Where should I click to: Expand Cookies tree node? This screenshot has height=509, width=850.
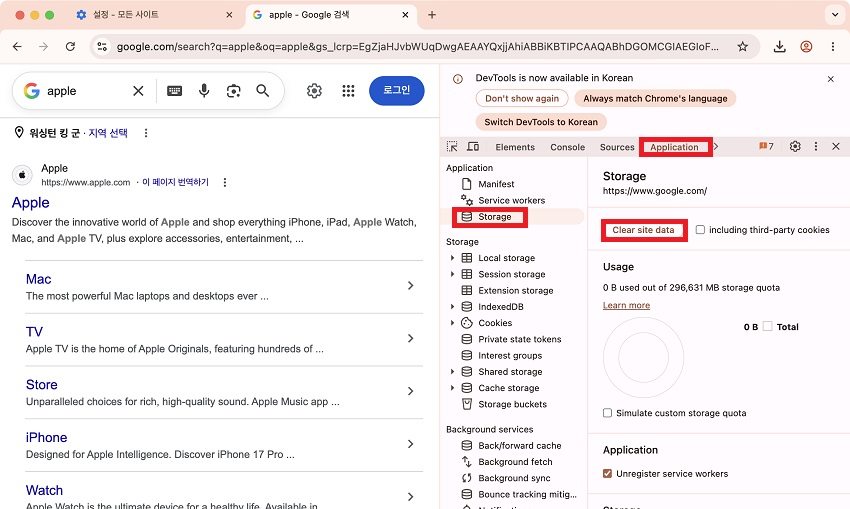click(452, 323)
